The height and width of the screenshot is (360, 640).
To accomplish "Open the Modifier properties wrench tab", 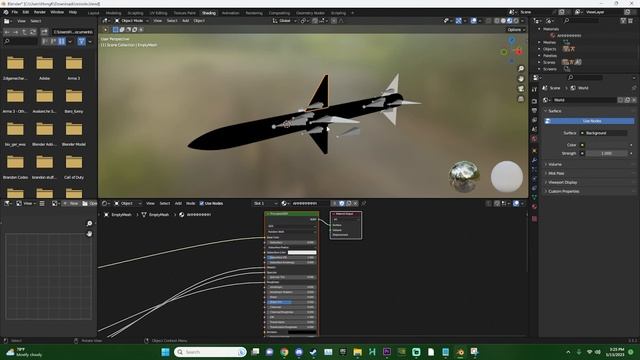I will (534, 160).
